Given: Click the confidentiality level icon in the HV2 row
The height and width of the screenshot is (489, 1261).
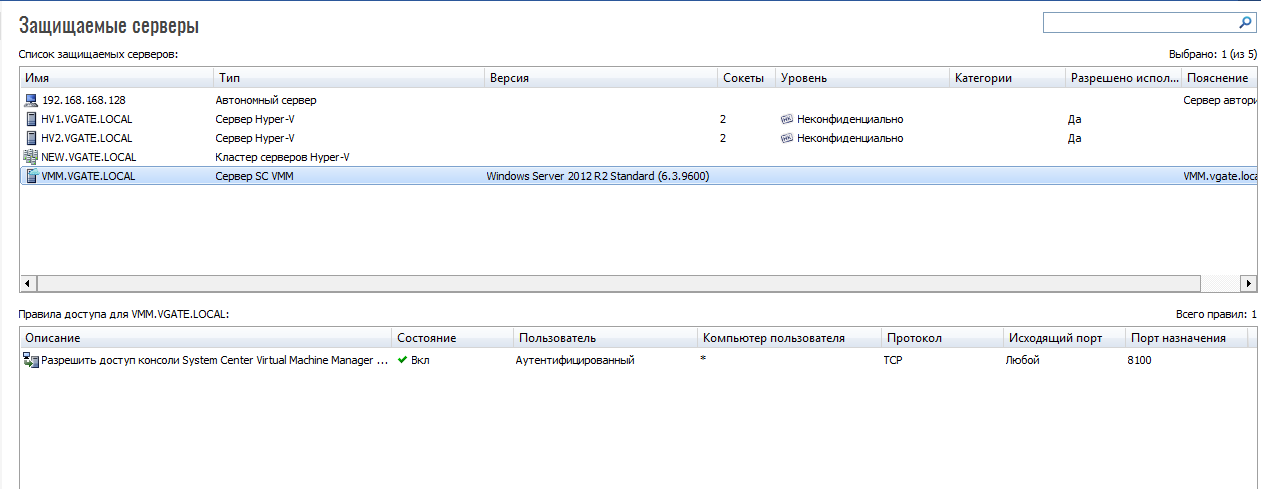Looking at the screenshot, I should click(786, 138).
